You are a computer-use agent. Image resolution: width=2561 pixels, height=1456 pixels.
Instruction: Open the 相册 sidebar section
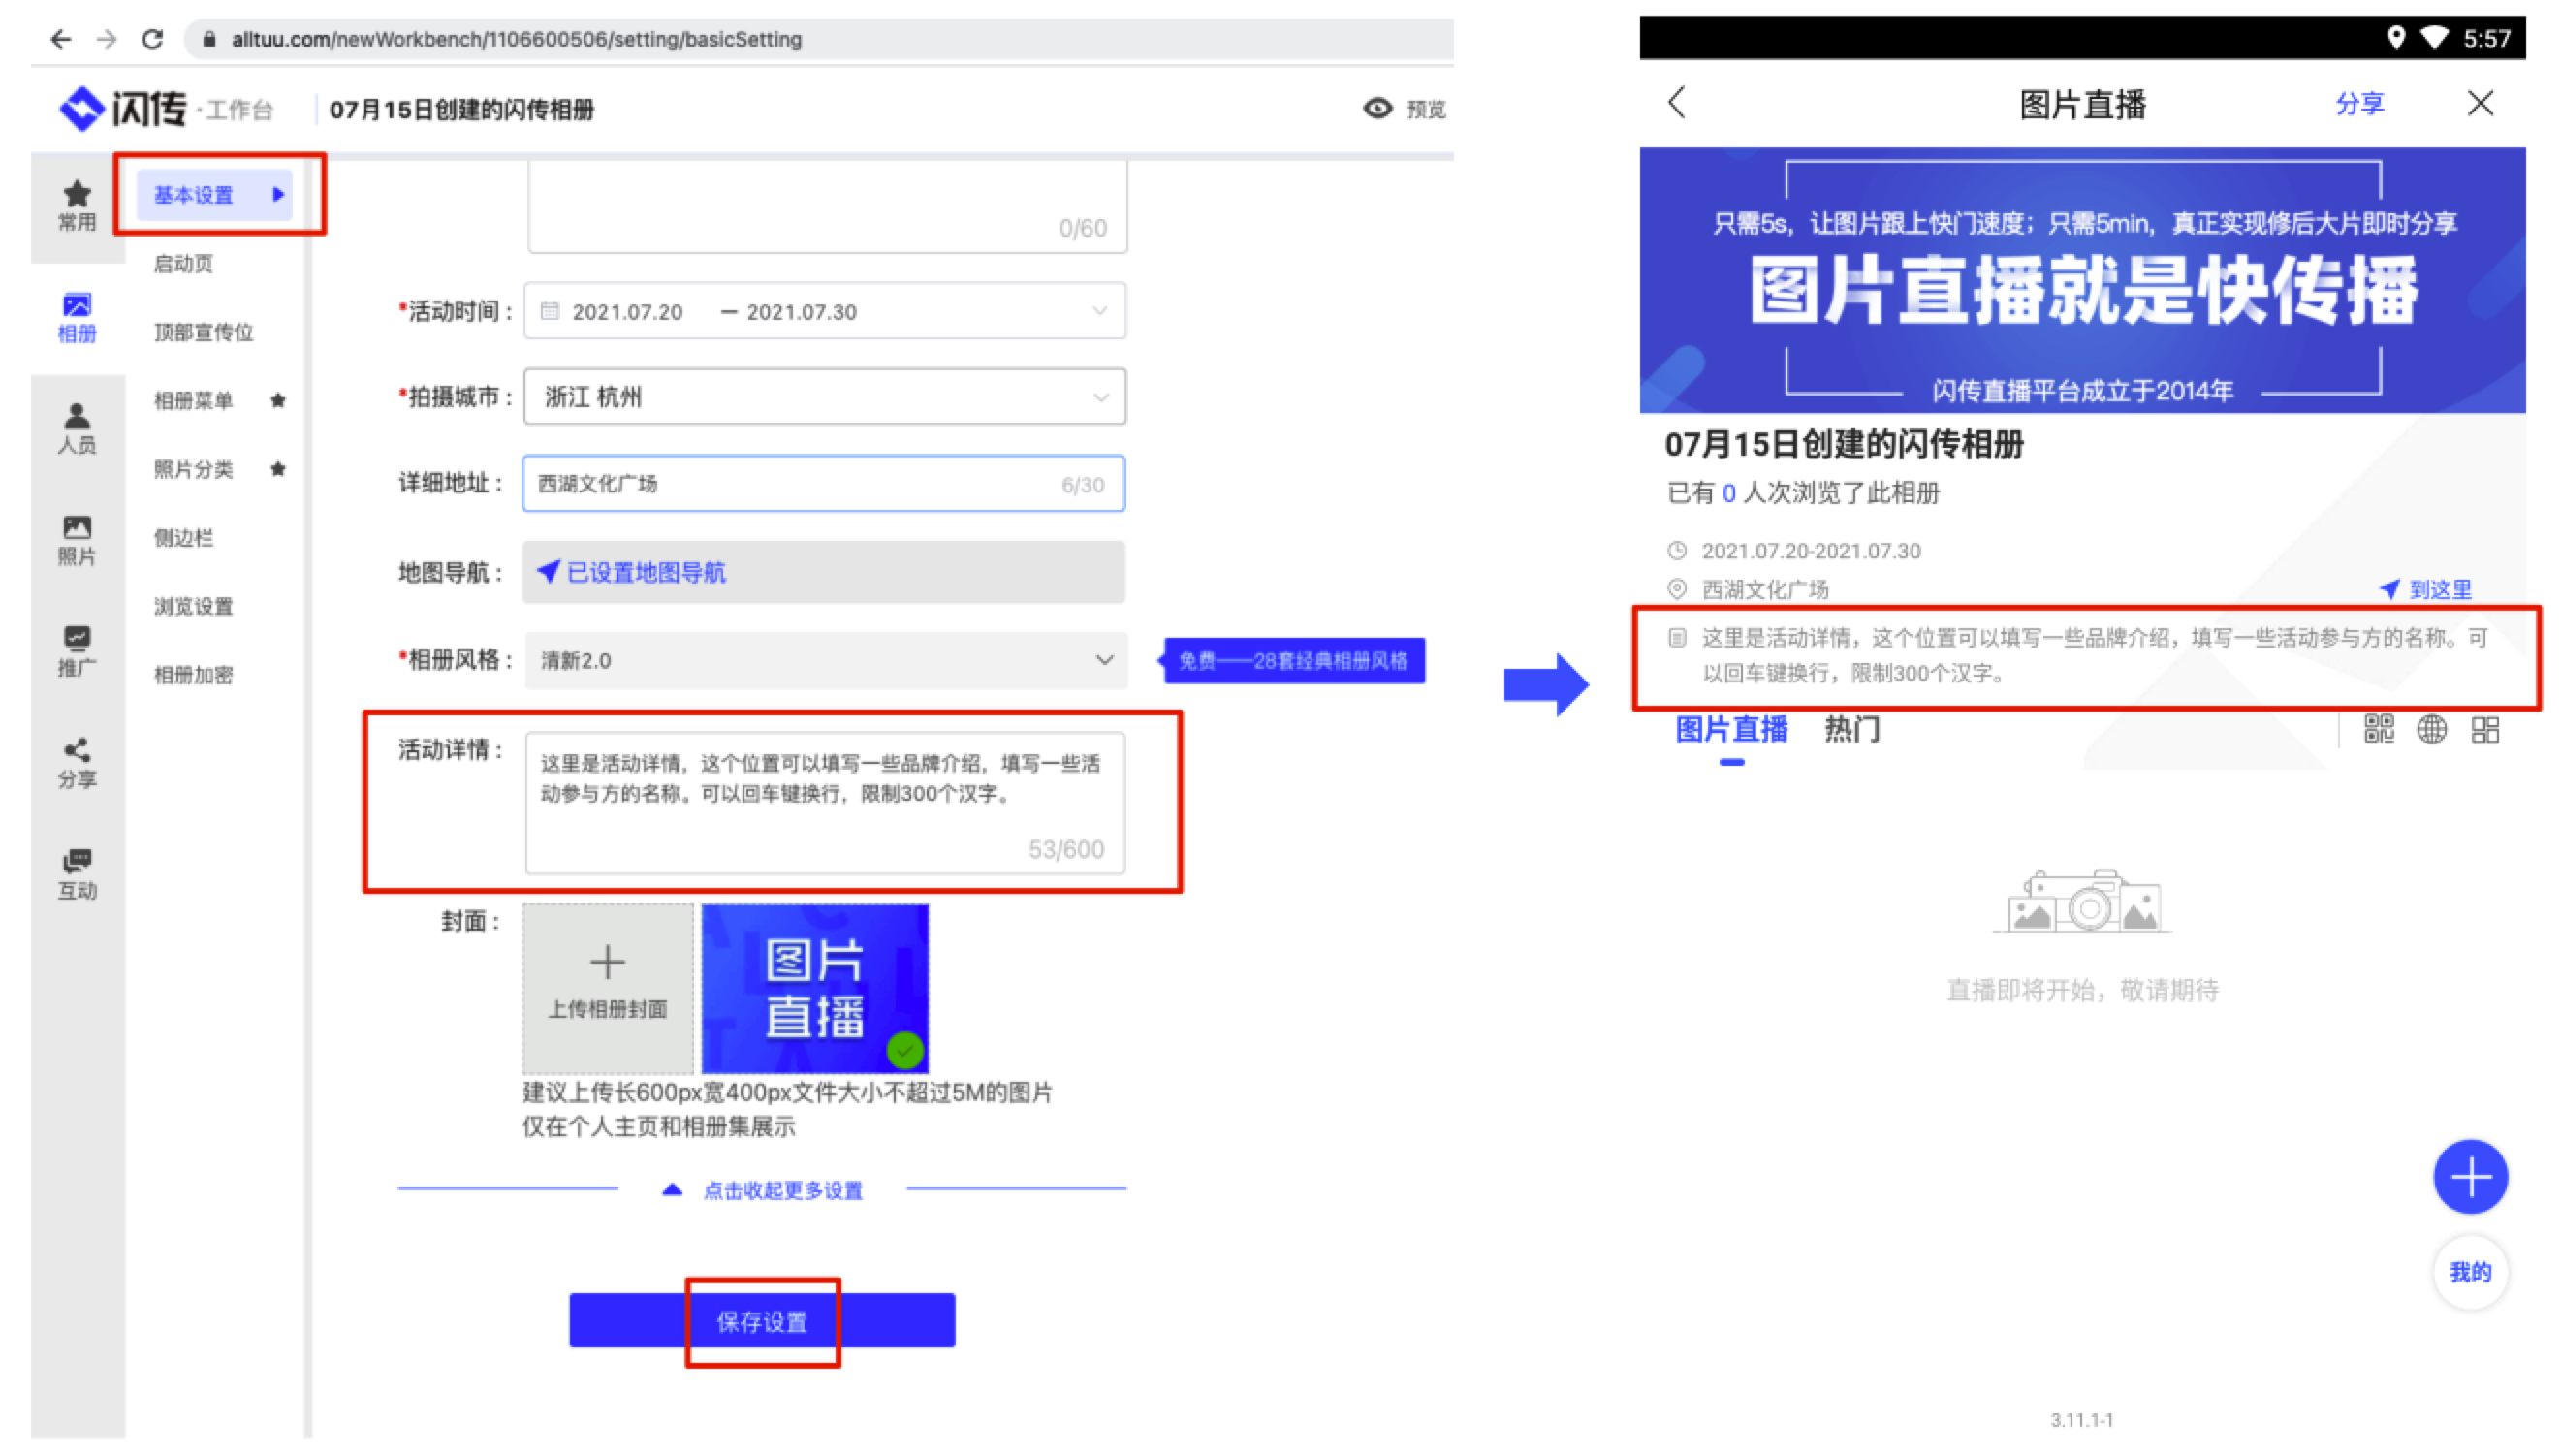(x=77, y=318)
